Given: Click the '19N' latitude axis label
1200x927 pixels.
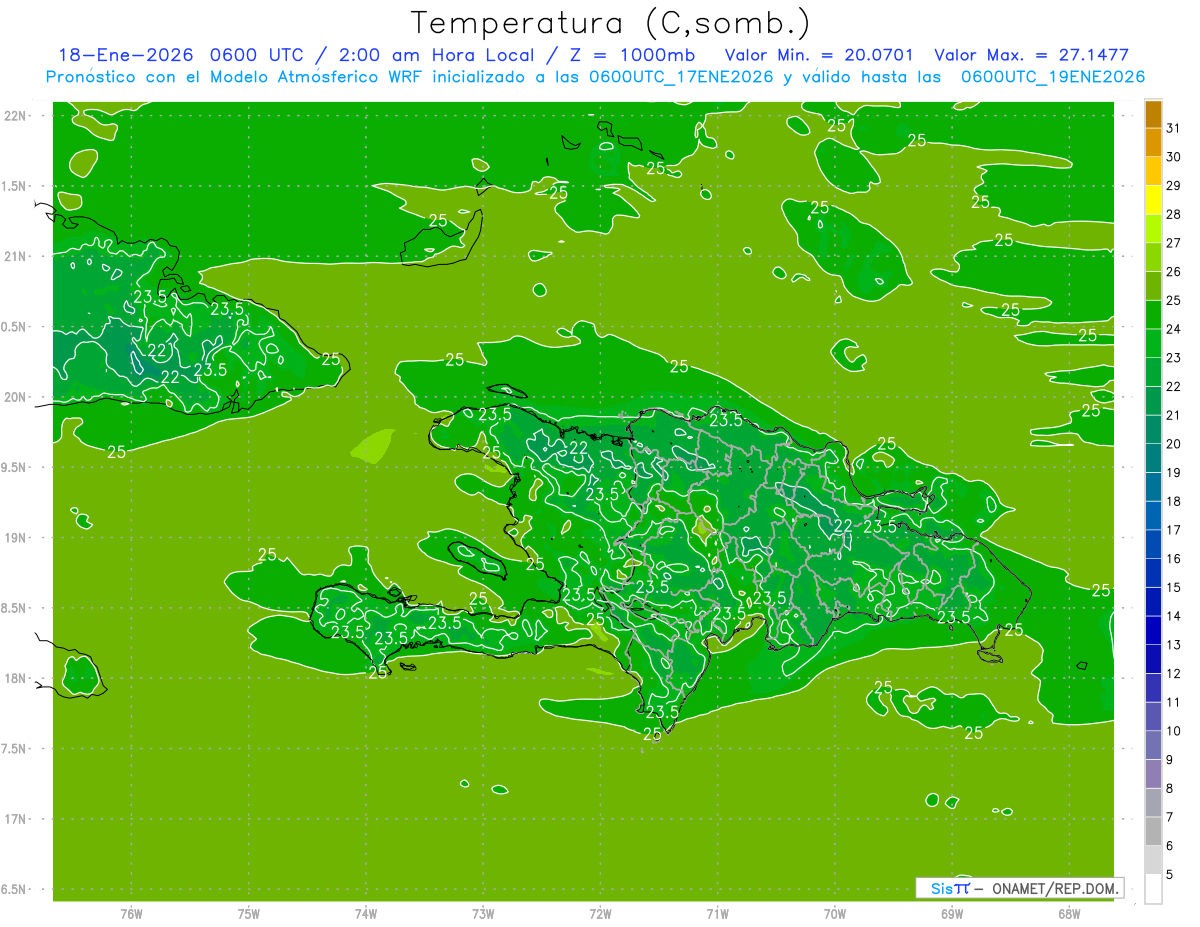Looking at the screenshot, I should [x=14, y=538].
